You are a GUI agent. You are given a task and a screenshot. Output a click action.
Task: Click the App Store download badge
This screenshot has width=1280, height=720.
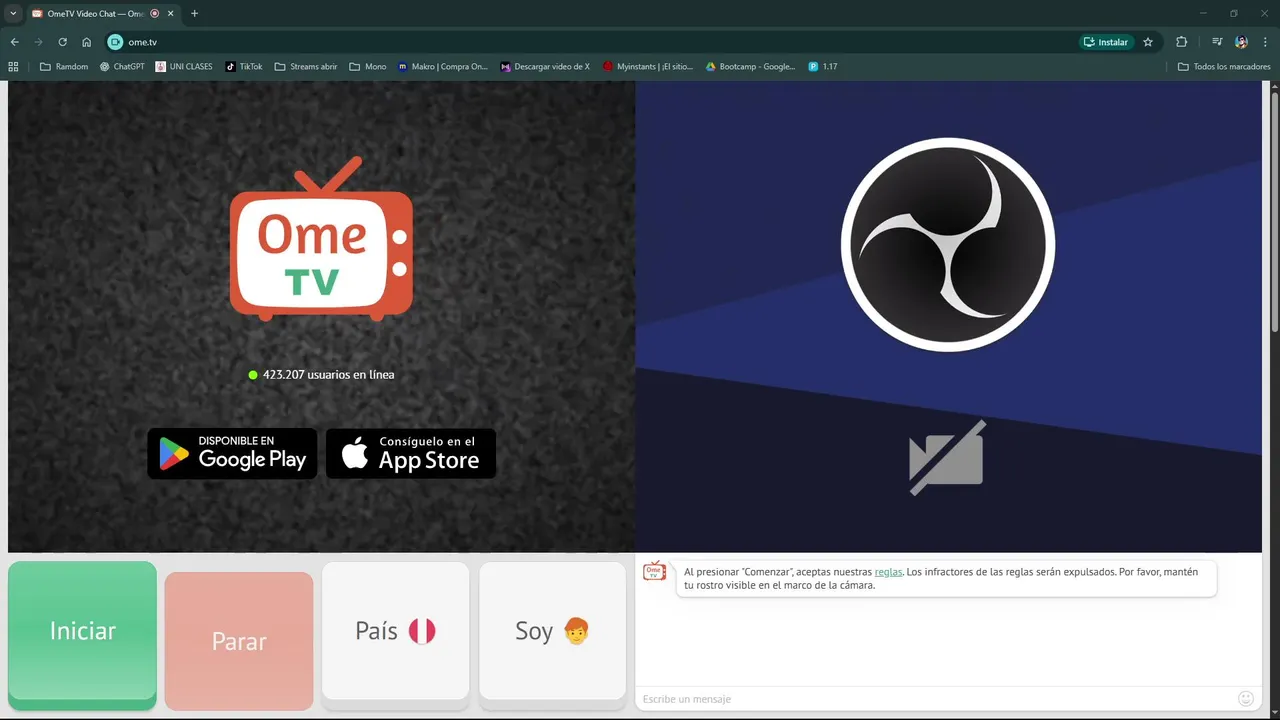pos(411,454)
